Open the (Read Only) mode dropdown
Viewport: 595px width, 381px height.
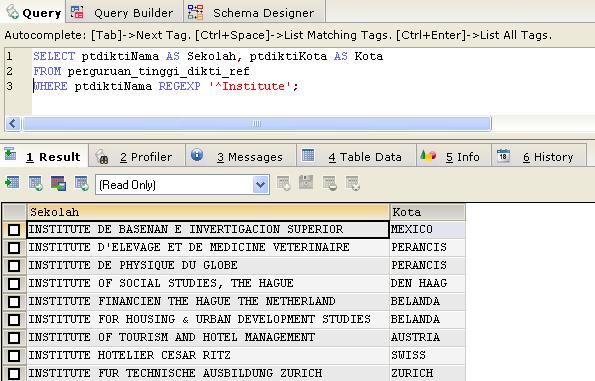pyautogui.click(x=182, y=185)
